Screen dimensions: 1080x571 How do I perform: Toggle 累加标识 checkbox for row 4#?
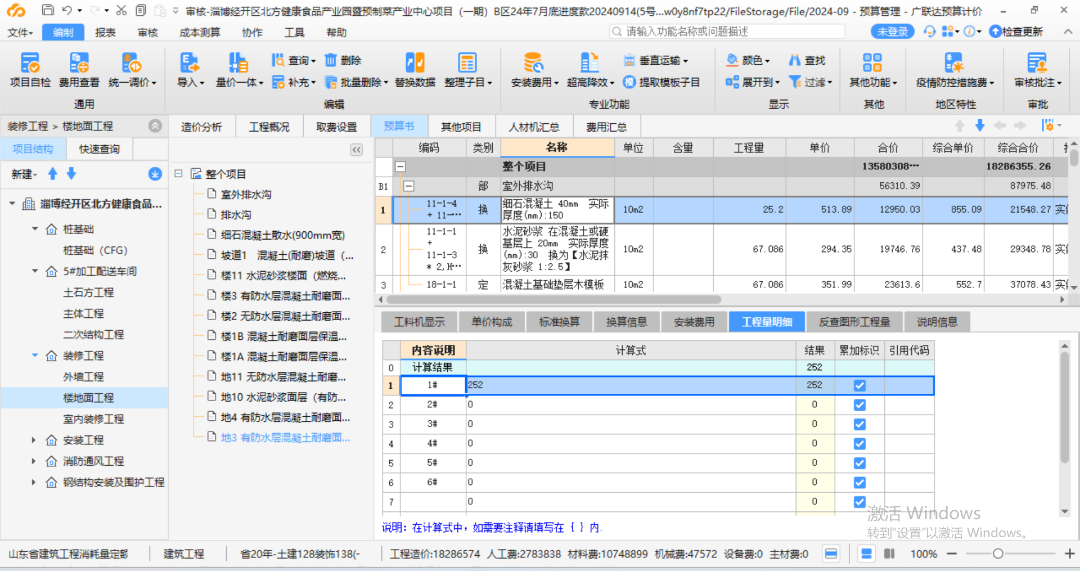[x=859, y=444]
